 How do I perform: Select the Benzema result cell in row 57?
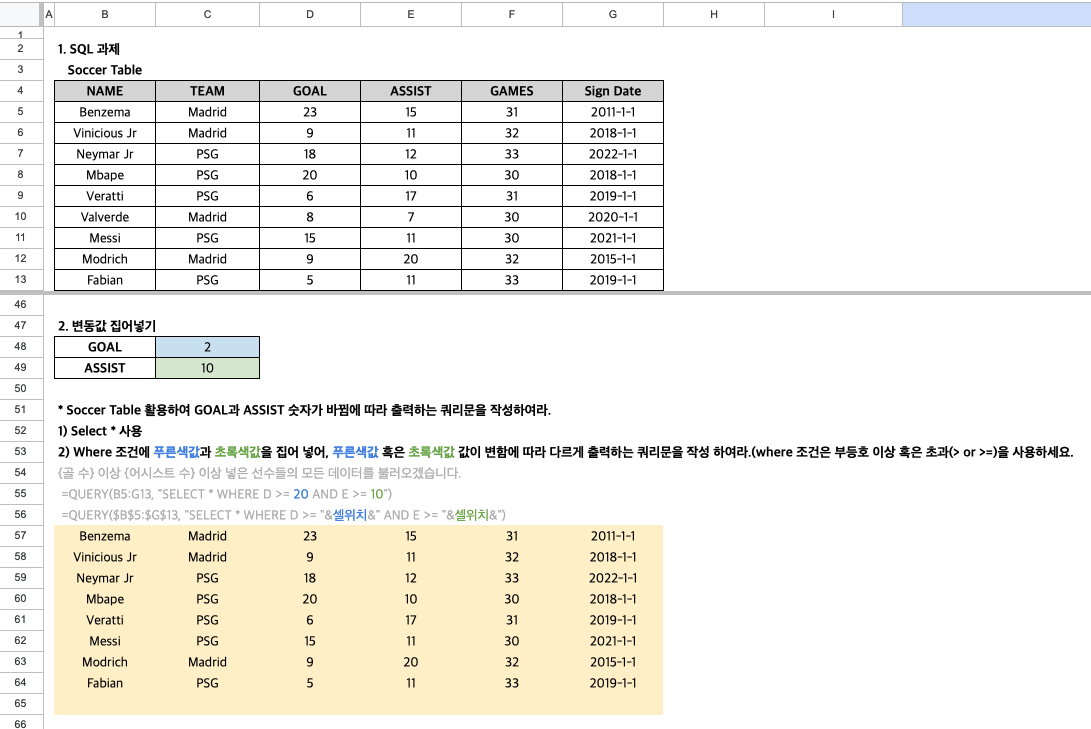click(105, 536)
